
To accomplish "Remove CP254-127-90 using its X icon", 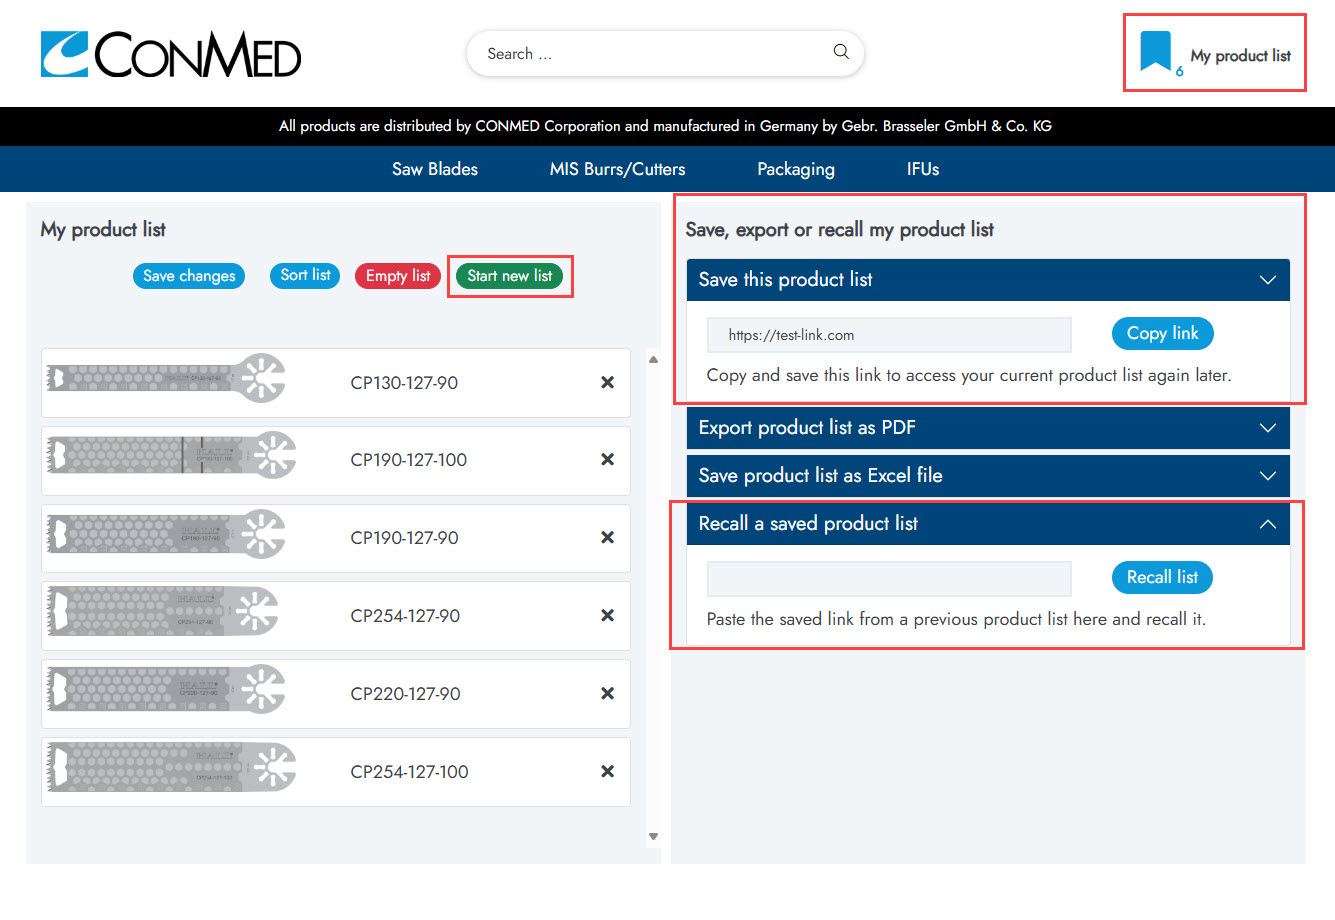I will coord(607,615).
